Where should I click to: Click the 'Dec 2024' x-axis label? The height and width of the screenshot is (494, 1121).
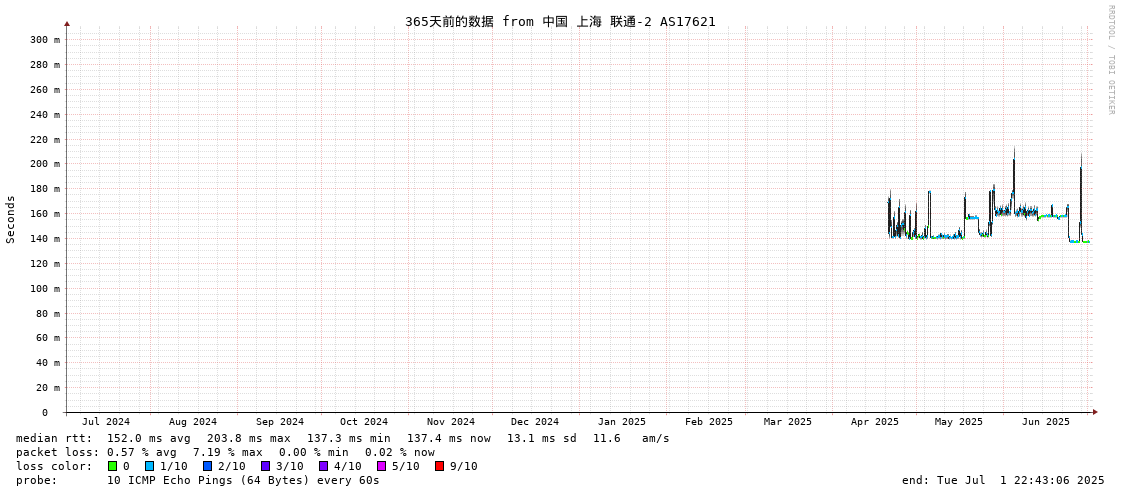tap(535, 422)
